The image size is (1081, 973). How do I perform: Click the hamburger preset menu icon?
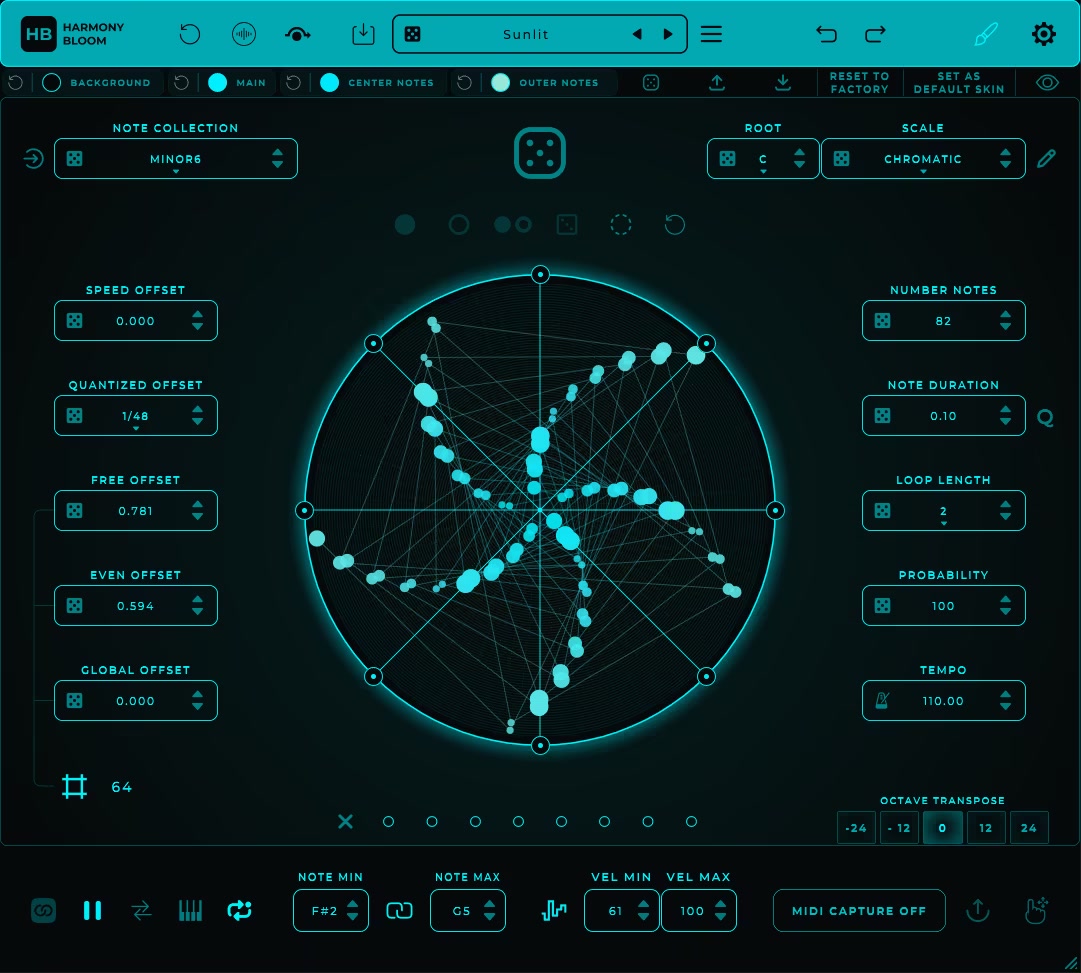pos(711,35)
